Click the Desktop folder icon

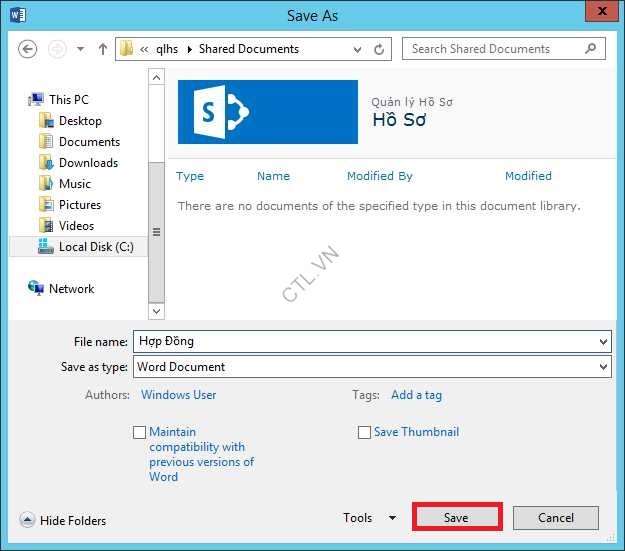pos(46,120)
